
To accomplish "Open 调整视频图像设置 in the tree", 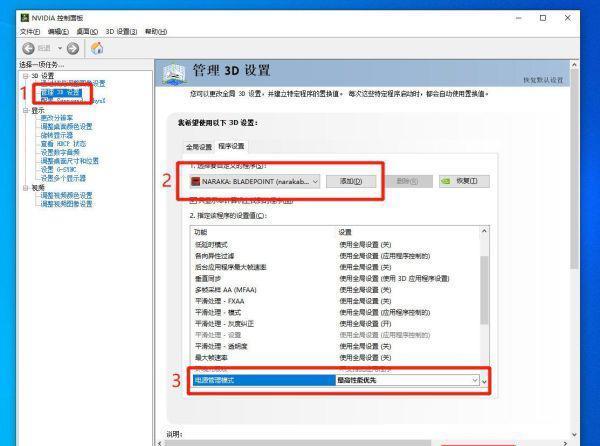I will (67, 204).
